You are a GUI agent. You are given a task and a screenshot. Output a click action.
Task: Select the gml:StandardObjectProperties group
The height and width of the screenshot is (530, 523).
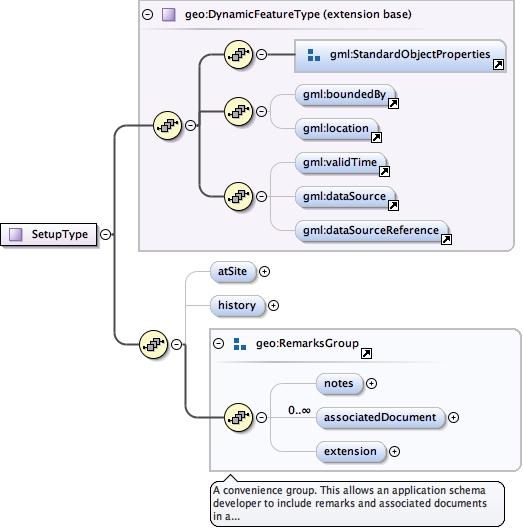400,56
